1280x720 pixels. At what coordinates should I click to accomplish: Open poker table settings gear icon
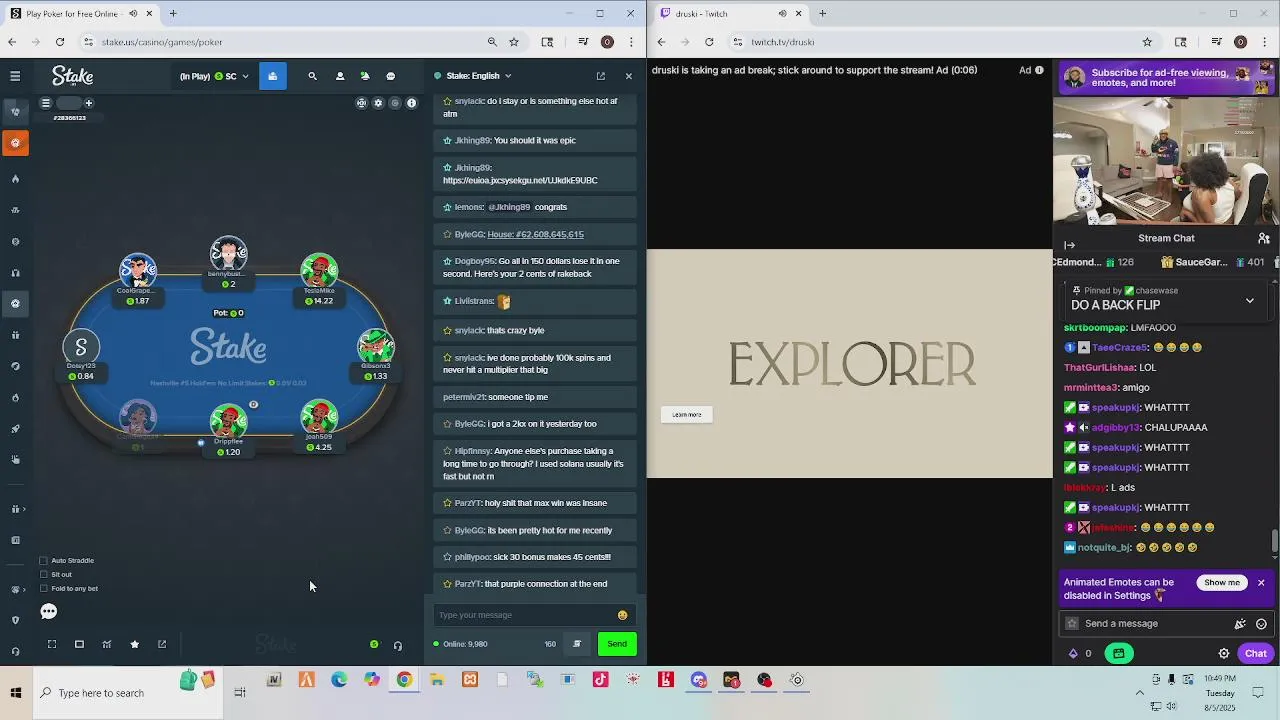coord(378,103)
